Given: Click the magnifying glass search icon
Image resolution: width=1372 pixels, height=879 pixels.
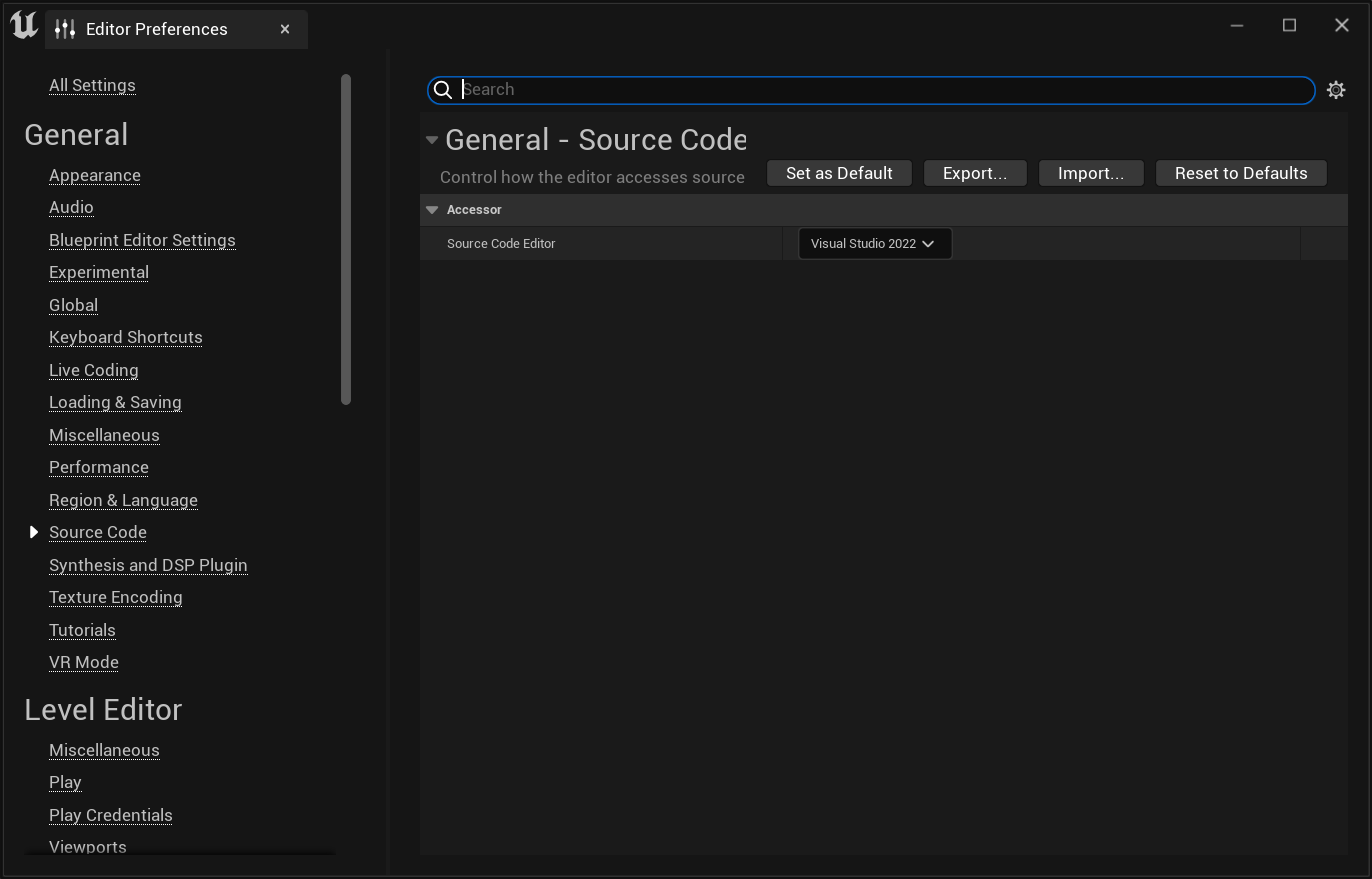Looking at the screenshot, I should pos(443,90).
